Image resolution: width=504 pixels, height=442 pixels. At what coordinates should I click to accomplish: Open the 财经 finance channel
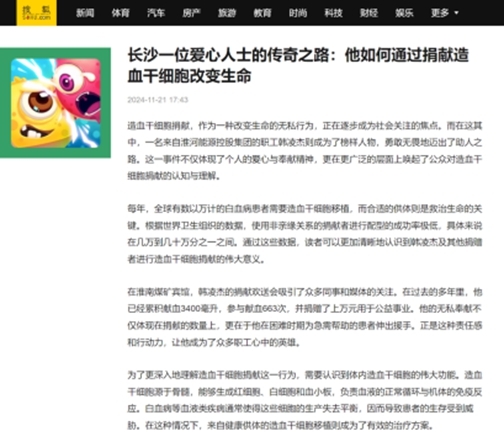[x=369, y=13]
